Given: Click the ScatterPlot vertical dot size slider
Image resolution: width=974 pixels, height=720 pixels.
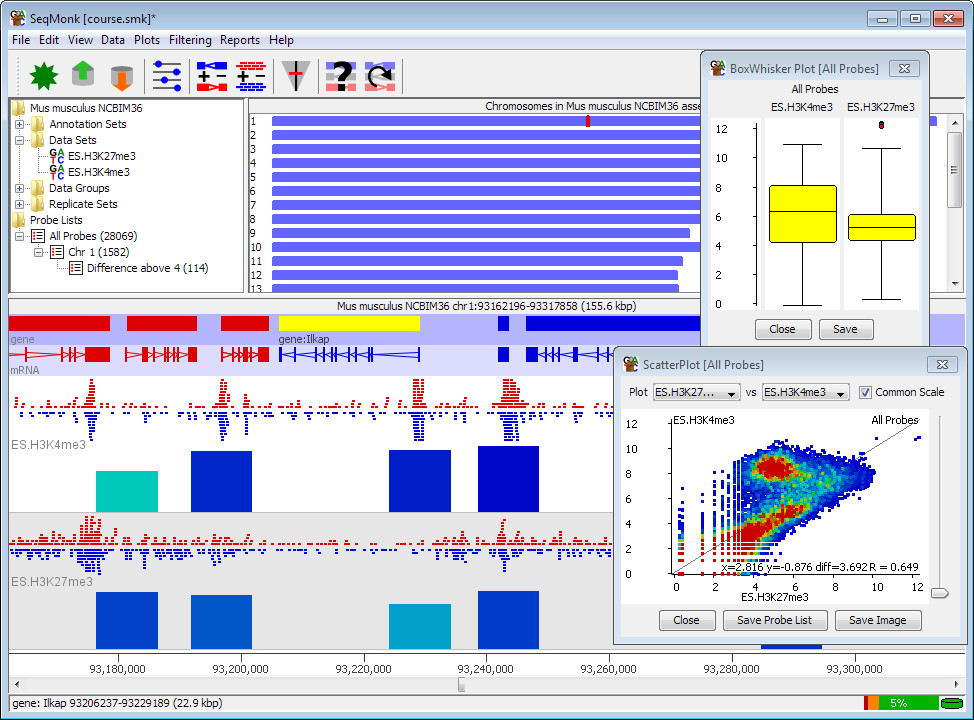Looking at the screenshot, I should pyautogui.click(x=940, y=593).
